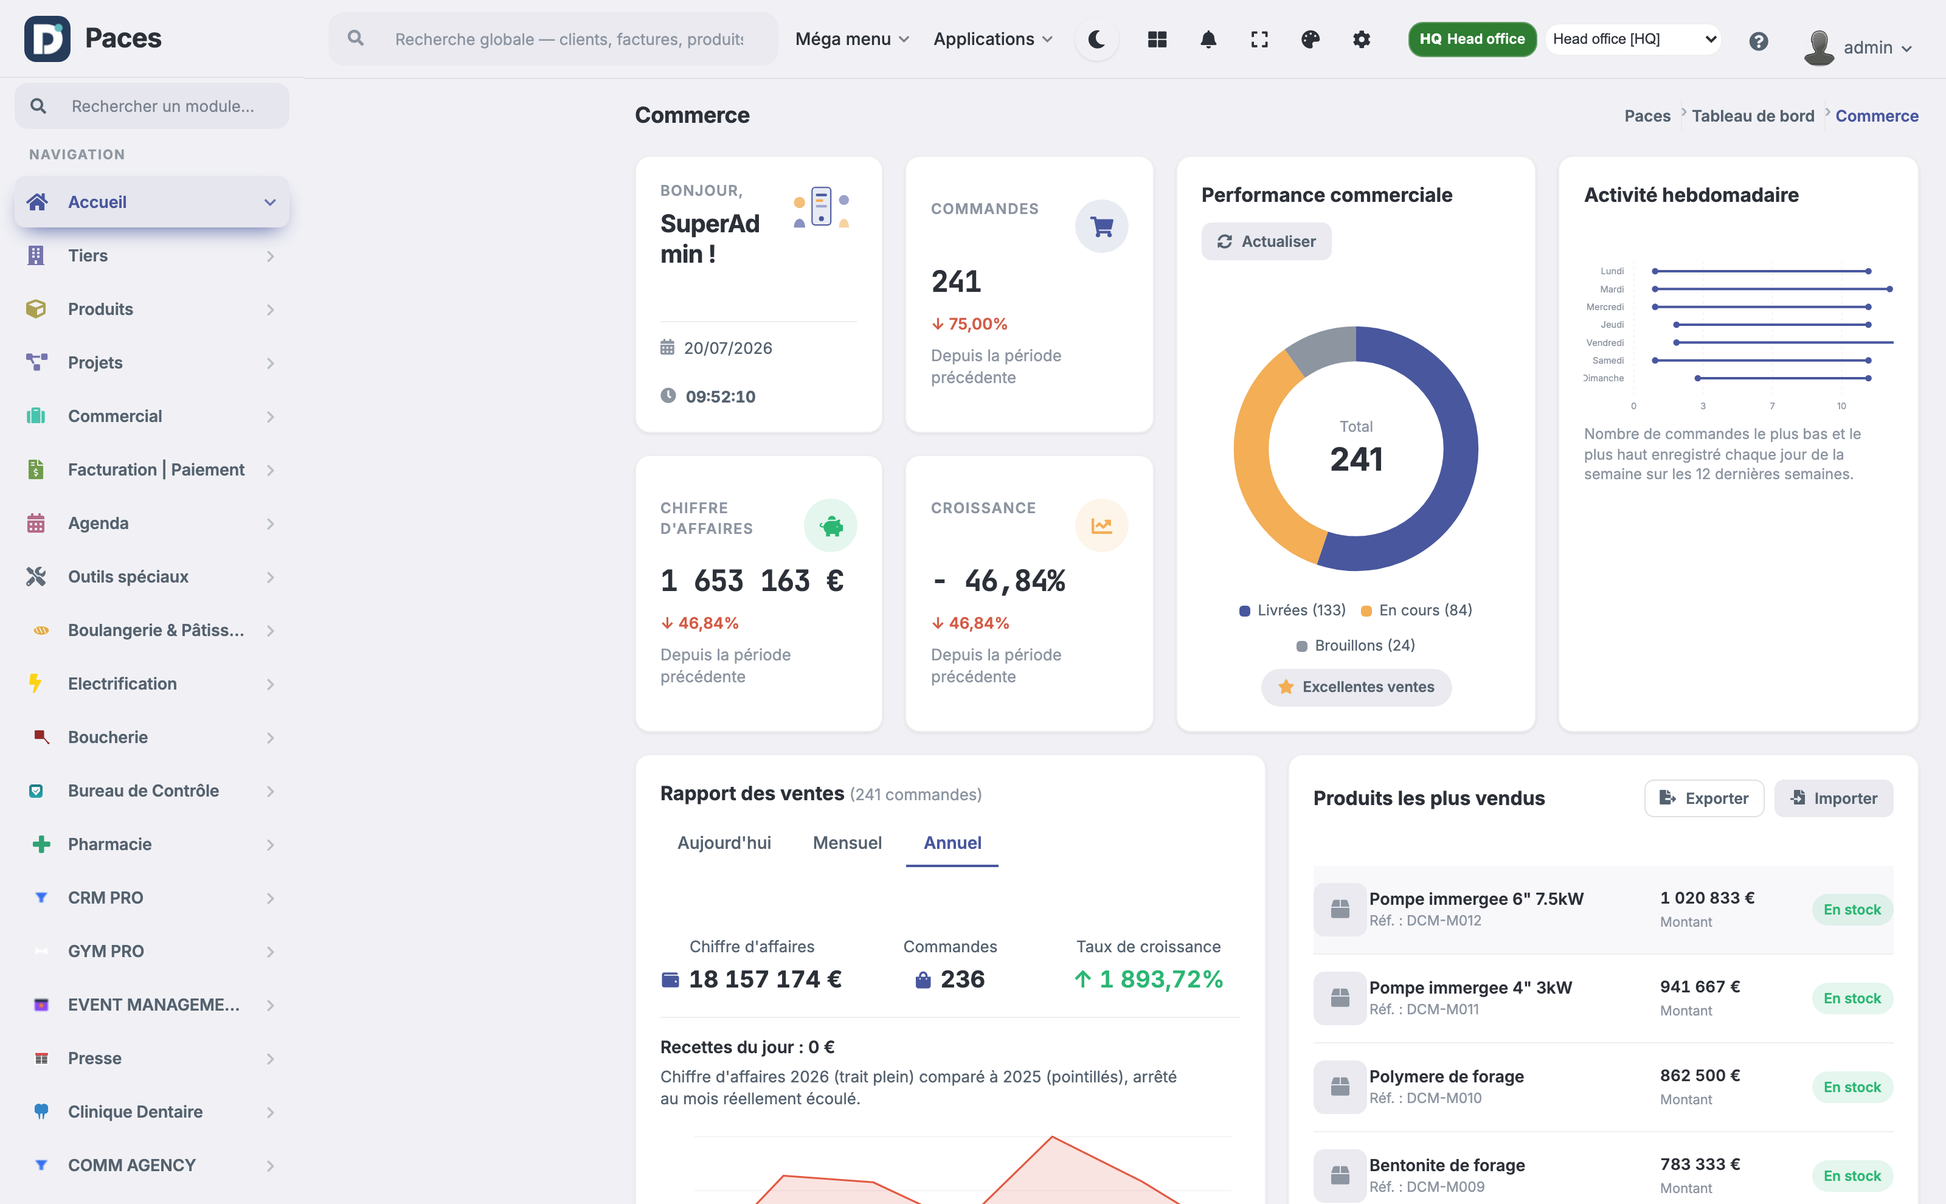
Task: Click the Importer button
Action: click(1834, 798)
